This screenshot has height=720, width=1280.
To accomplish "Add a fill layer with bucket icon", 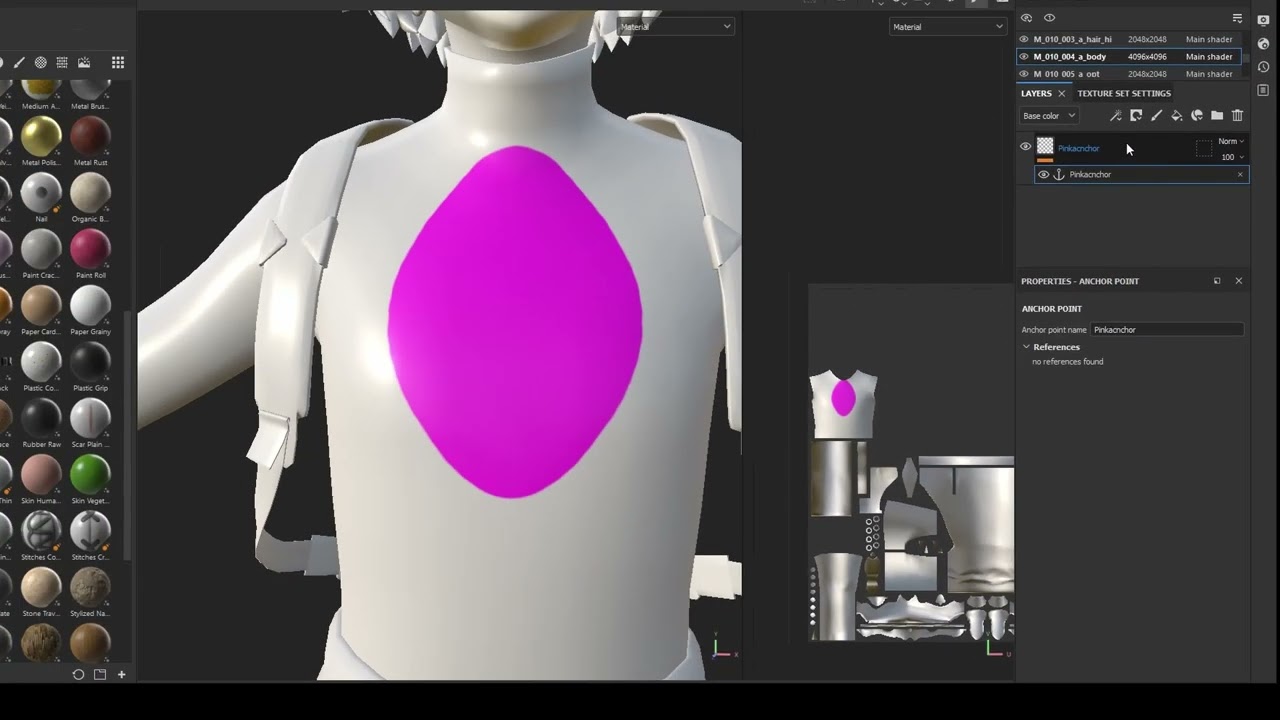I will tap(1177, 116).
